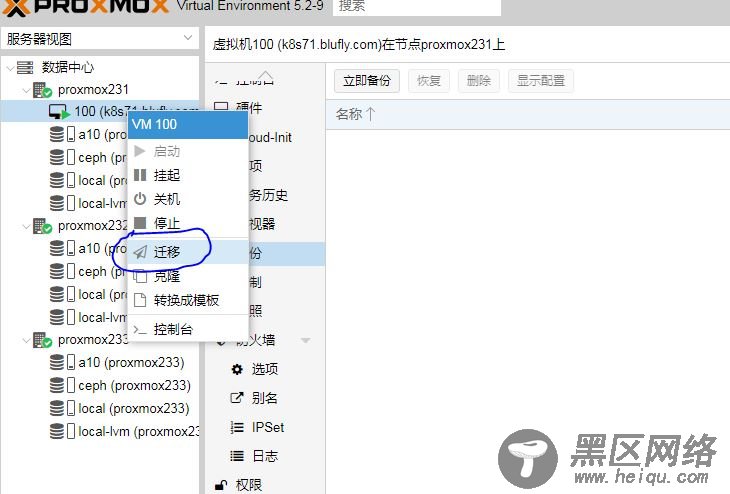This screenshot has height=494, width=730.
Task: Select the local (proxmox233) tree row
Action: coord(100,408)
